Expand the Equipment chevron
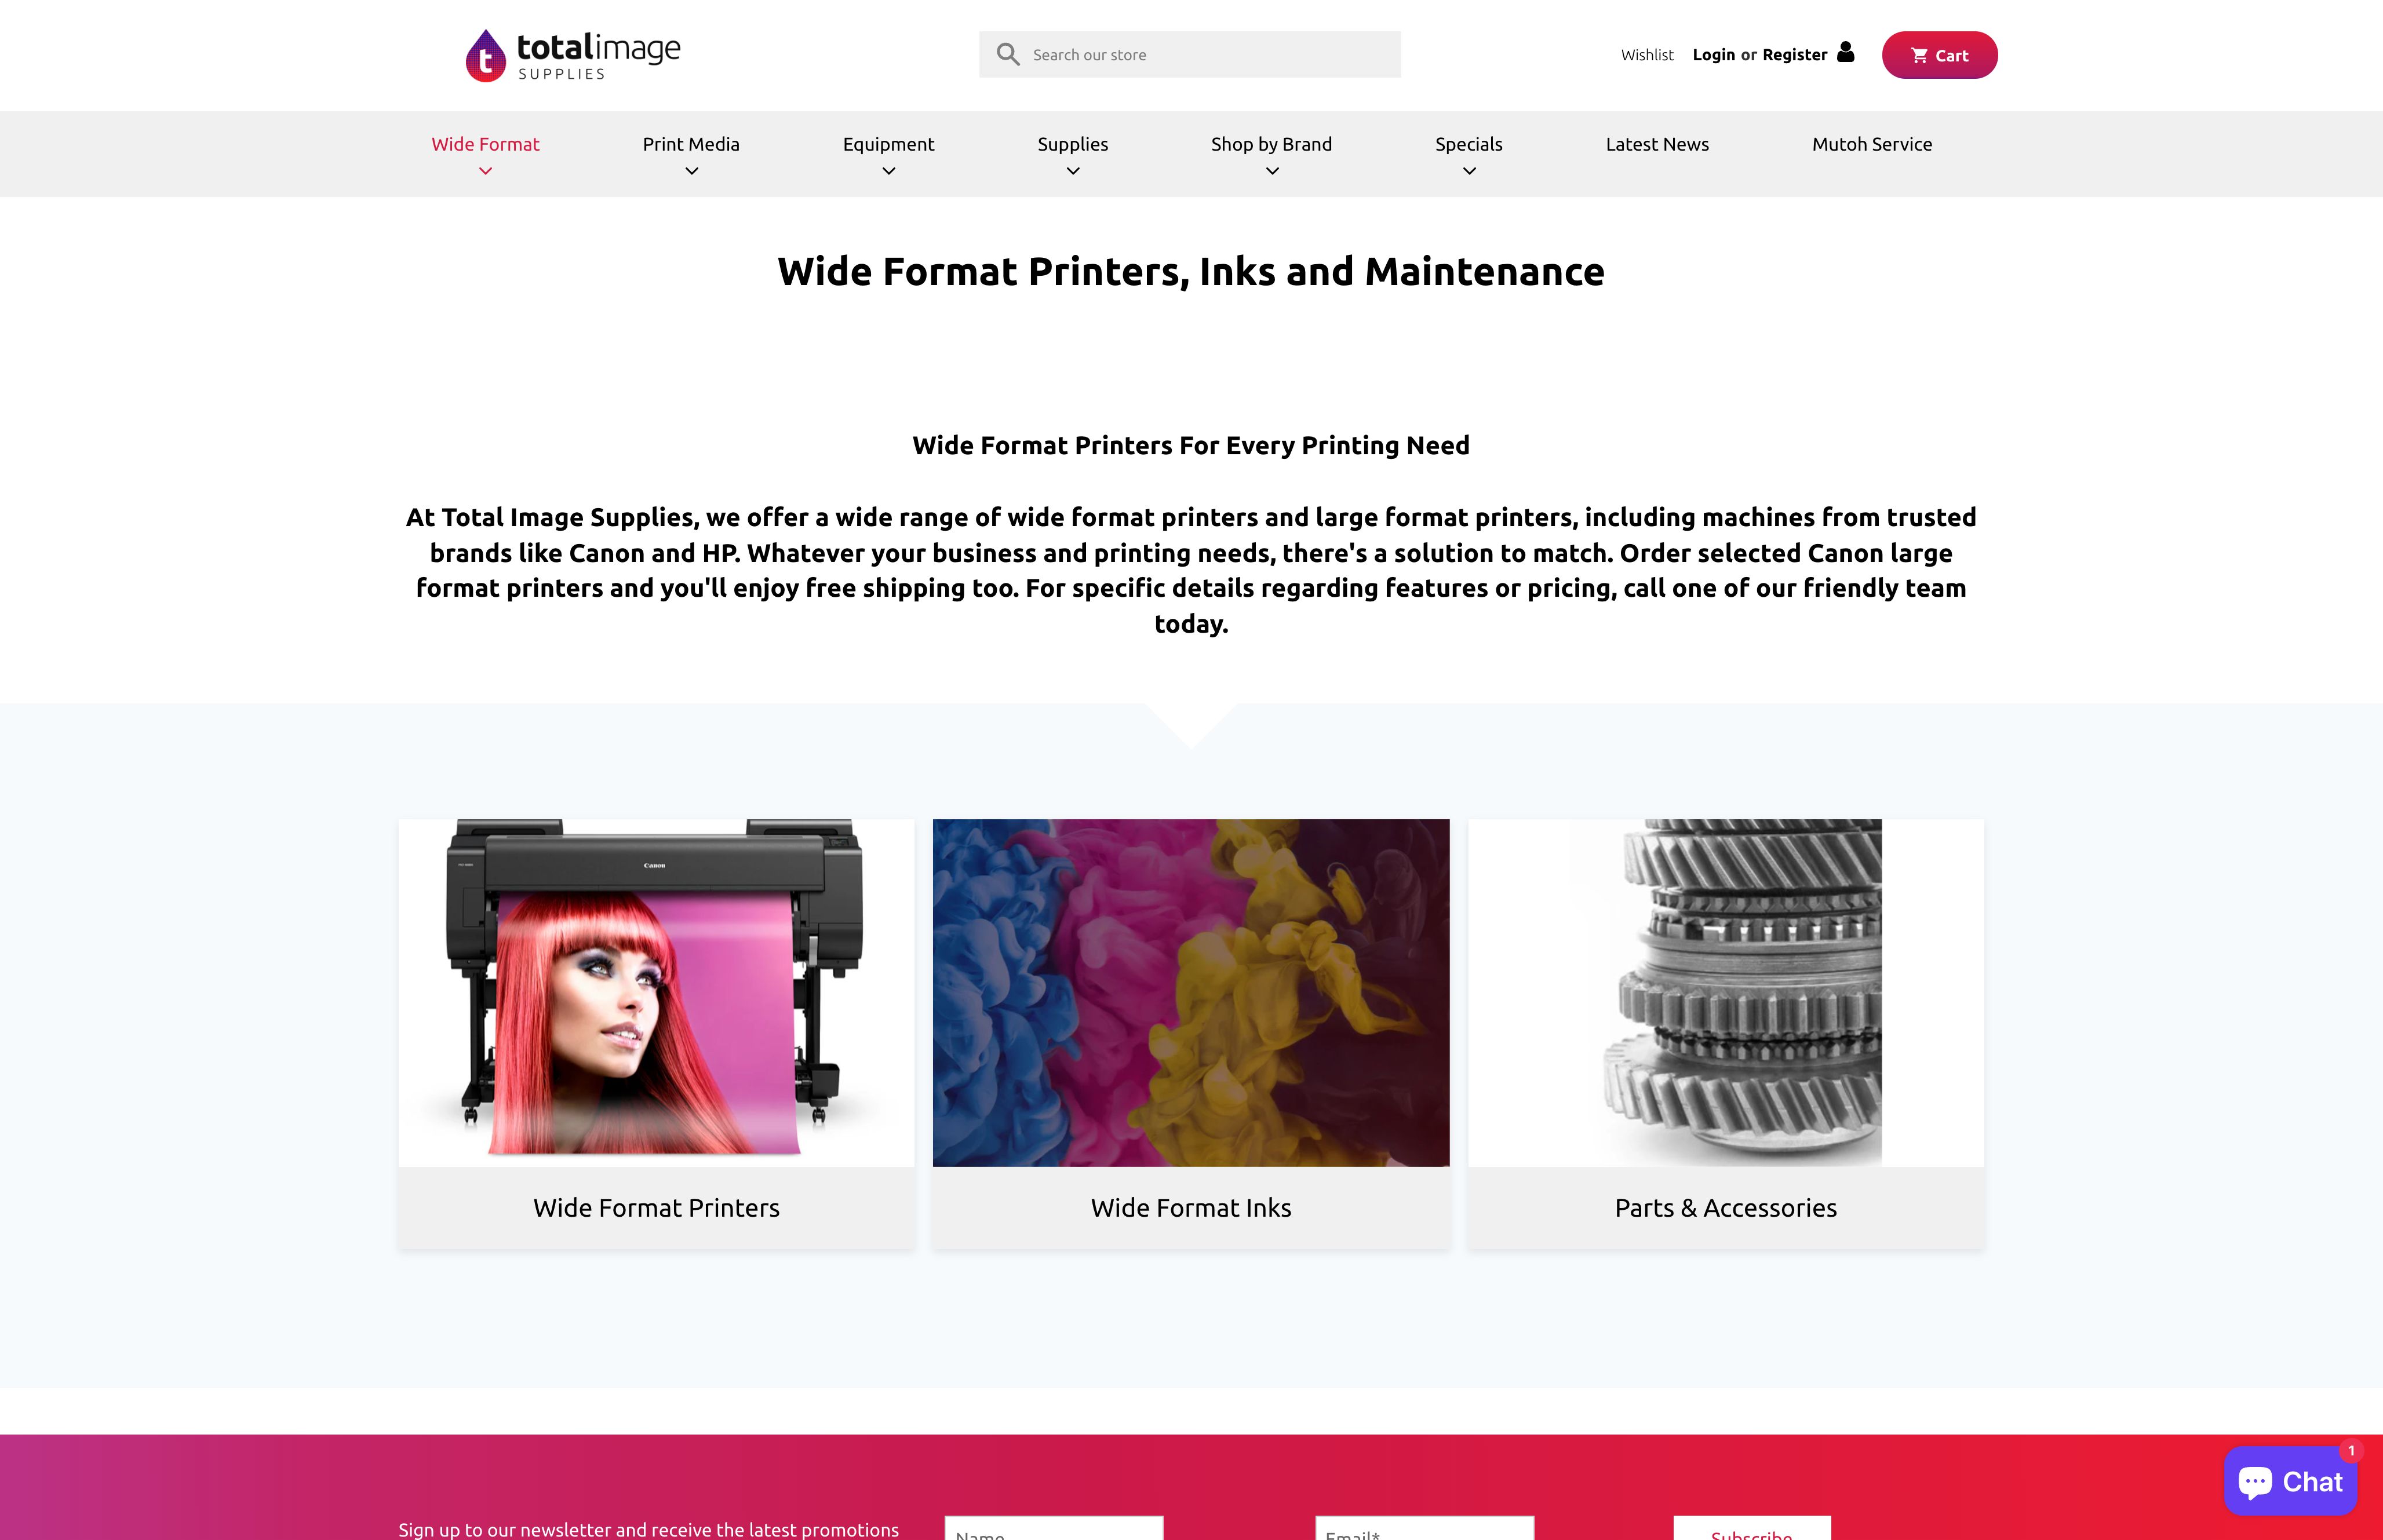The height and width of the screenshot is (1540, 2383). 888,171
